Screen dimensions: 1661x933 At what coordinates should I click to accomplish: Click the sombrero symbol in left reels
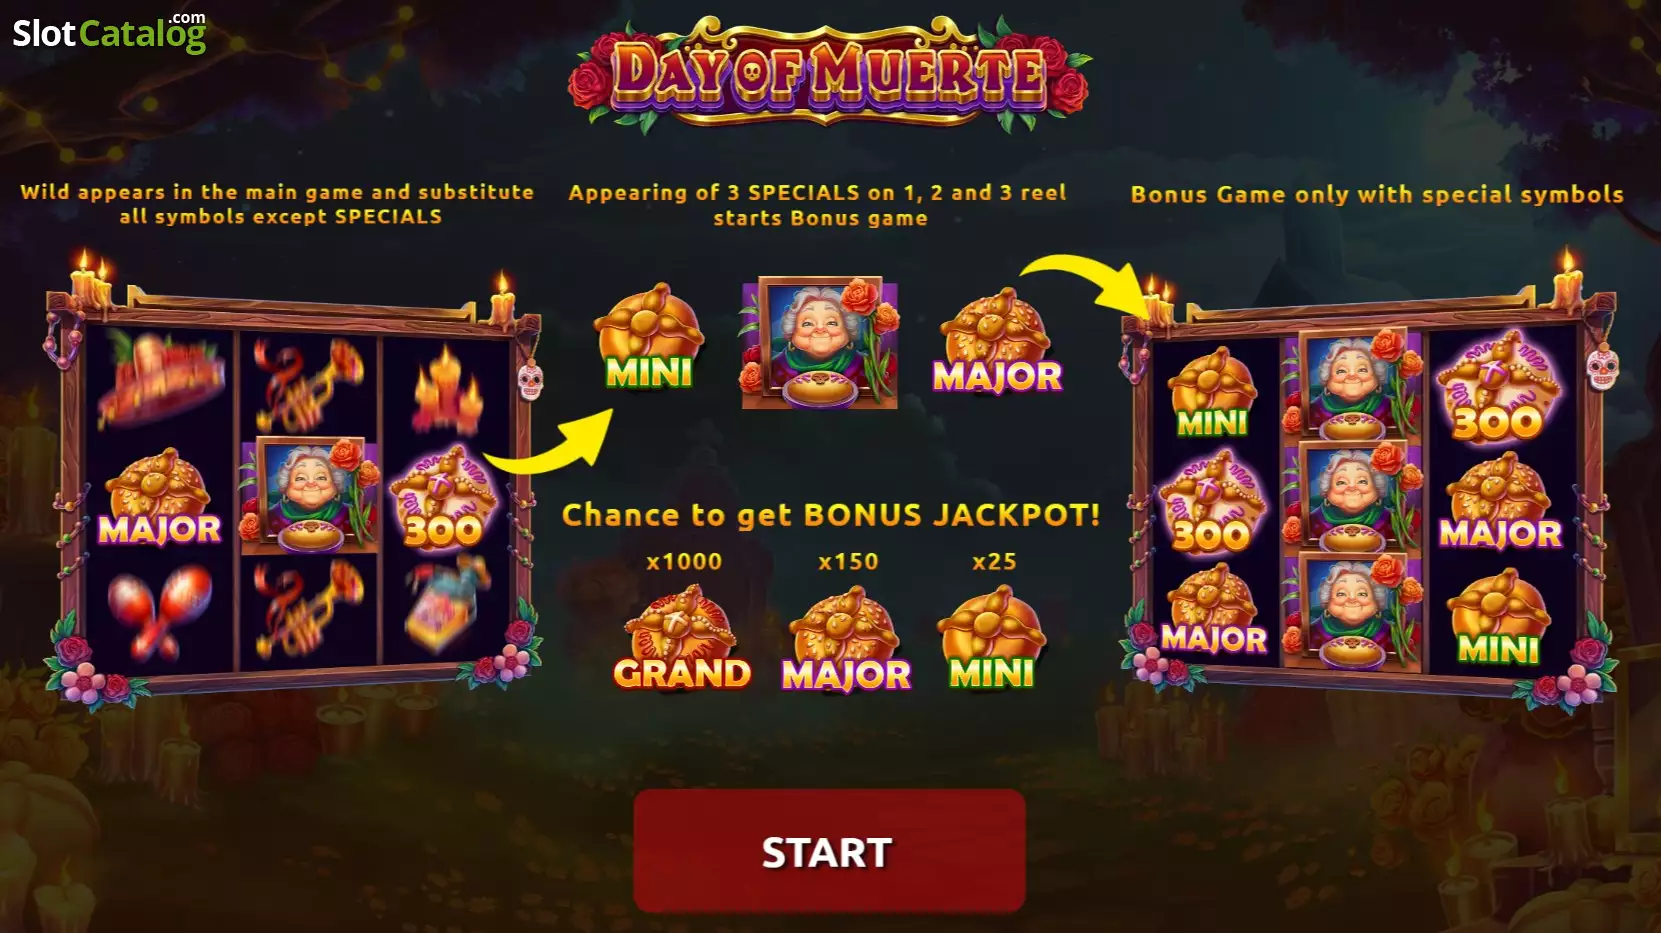pyautogui.click(x=160, y=381)
